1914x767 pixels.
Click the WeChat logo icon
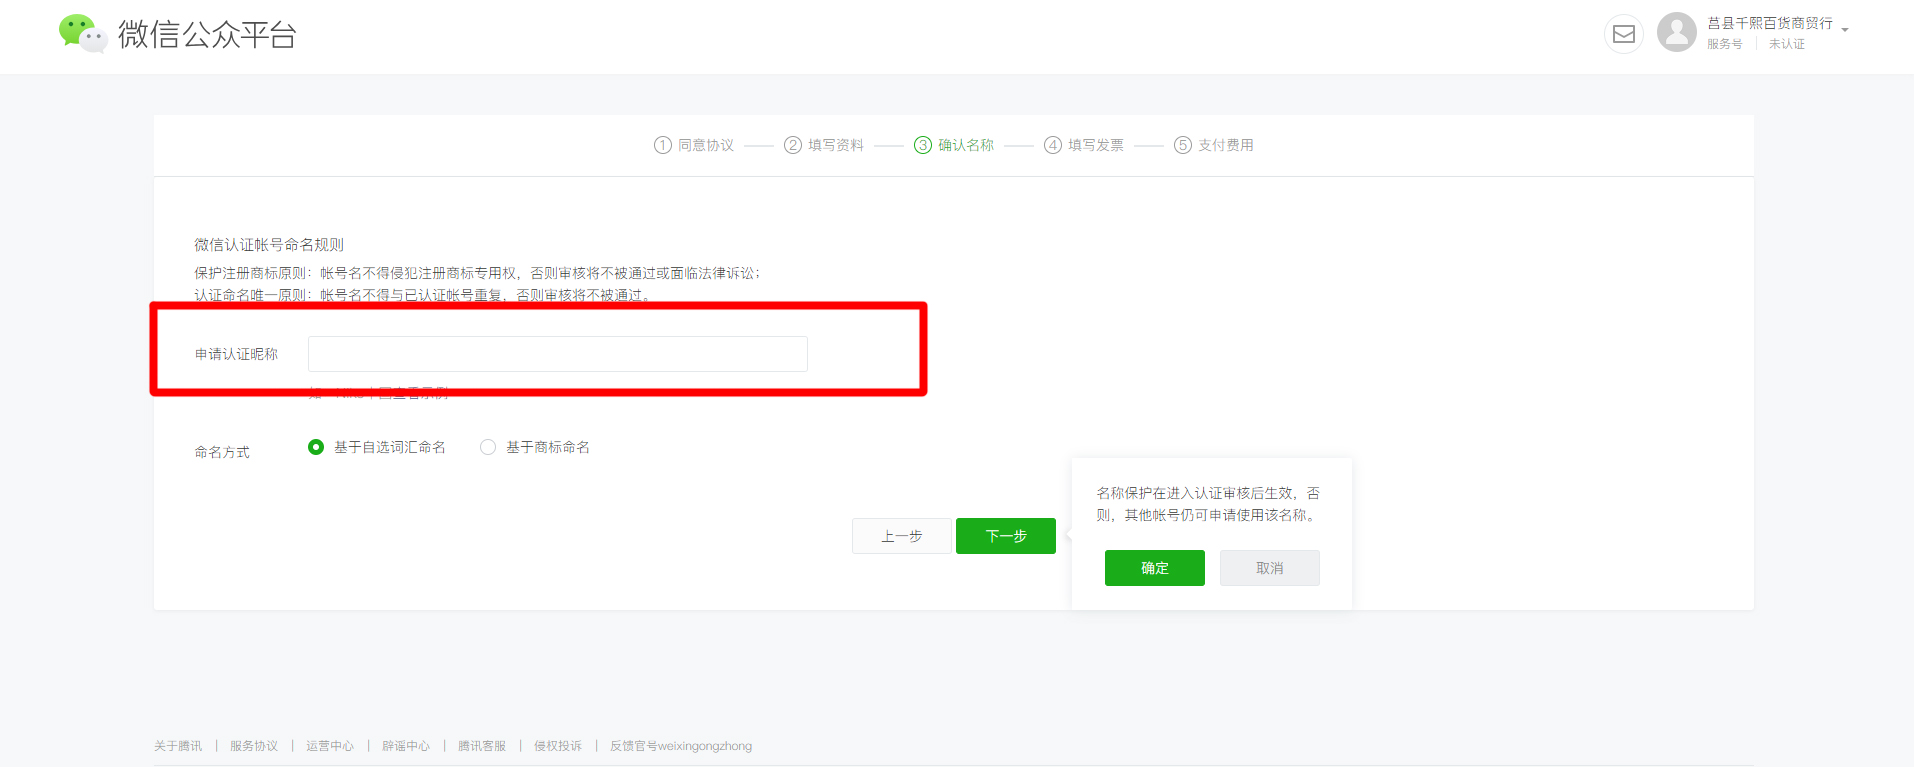pos(83,33)
